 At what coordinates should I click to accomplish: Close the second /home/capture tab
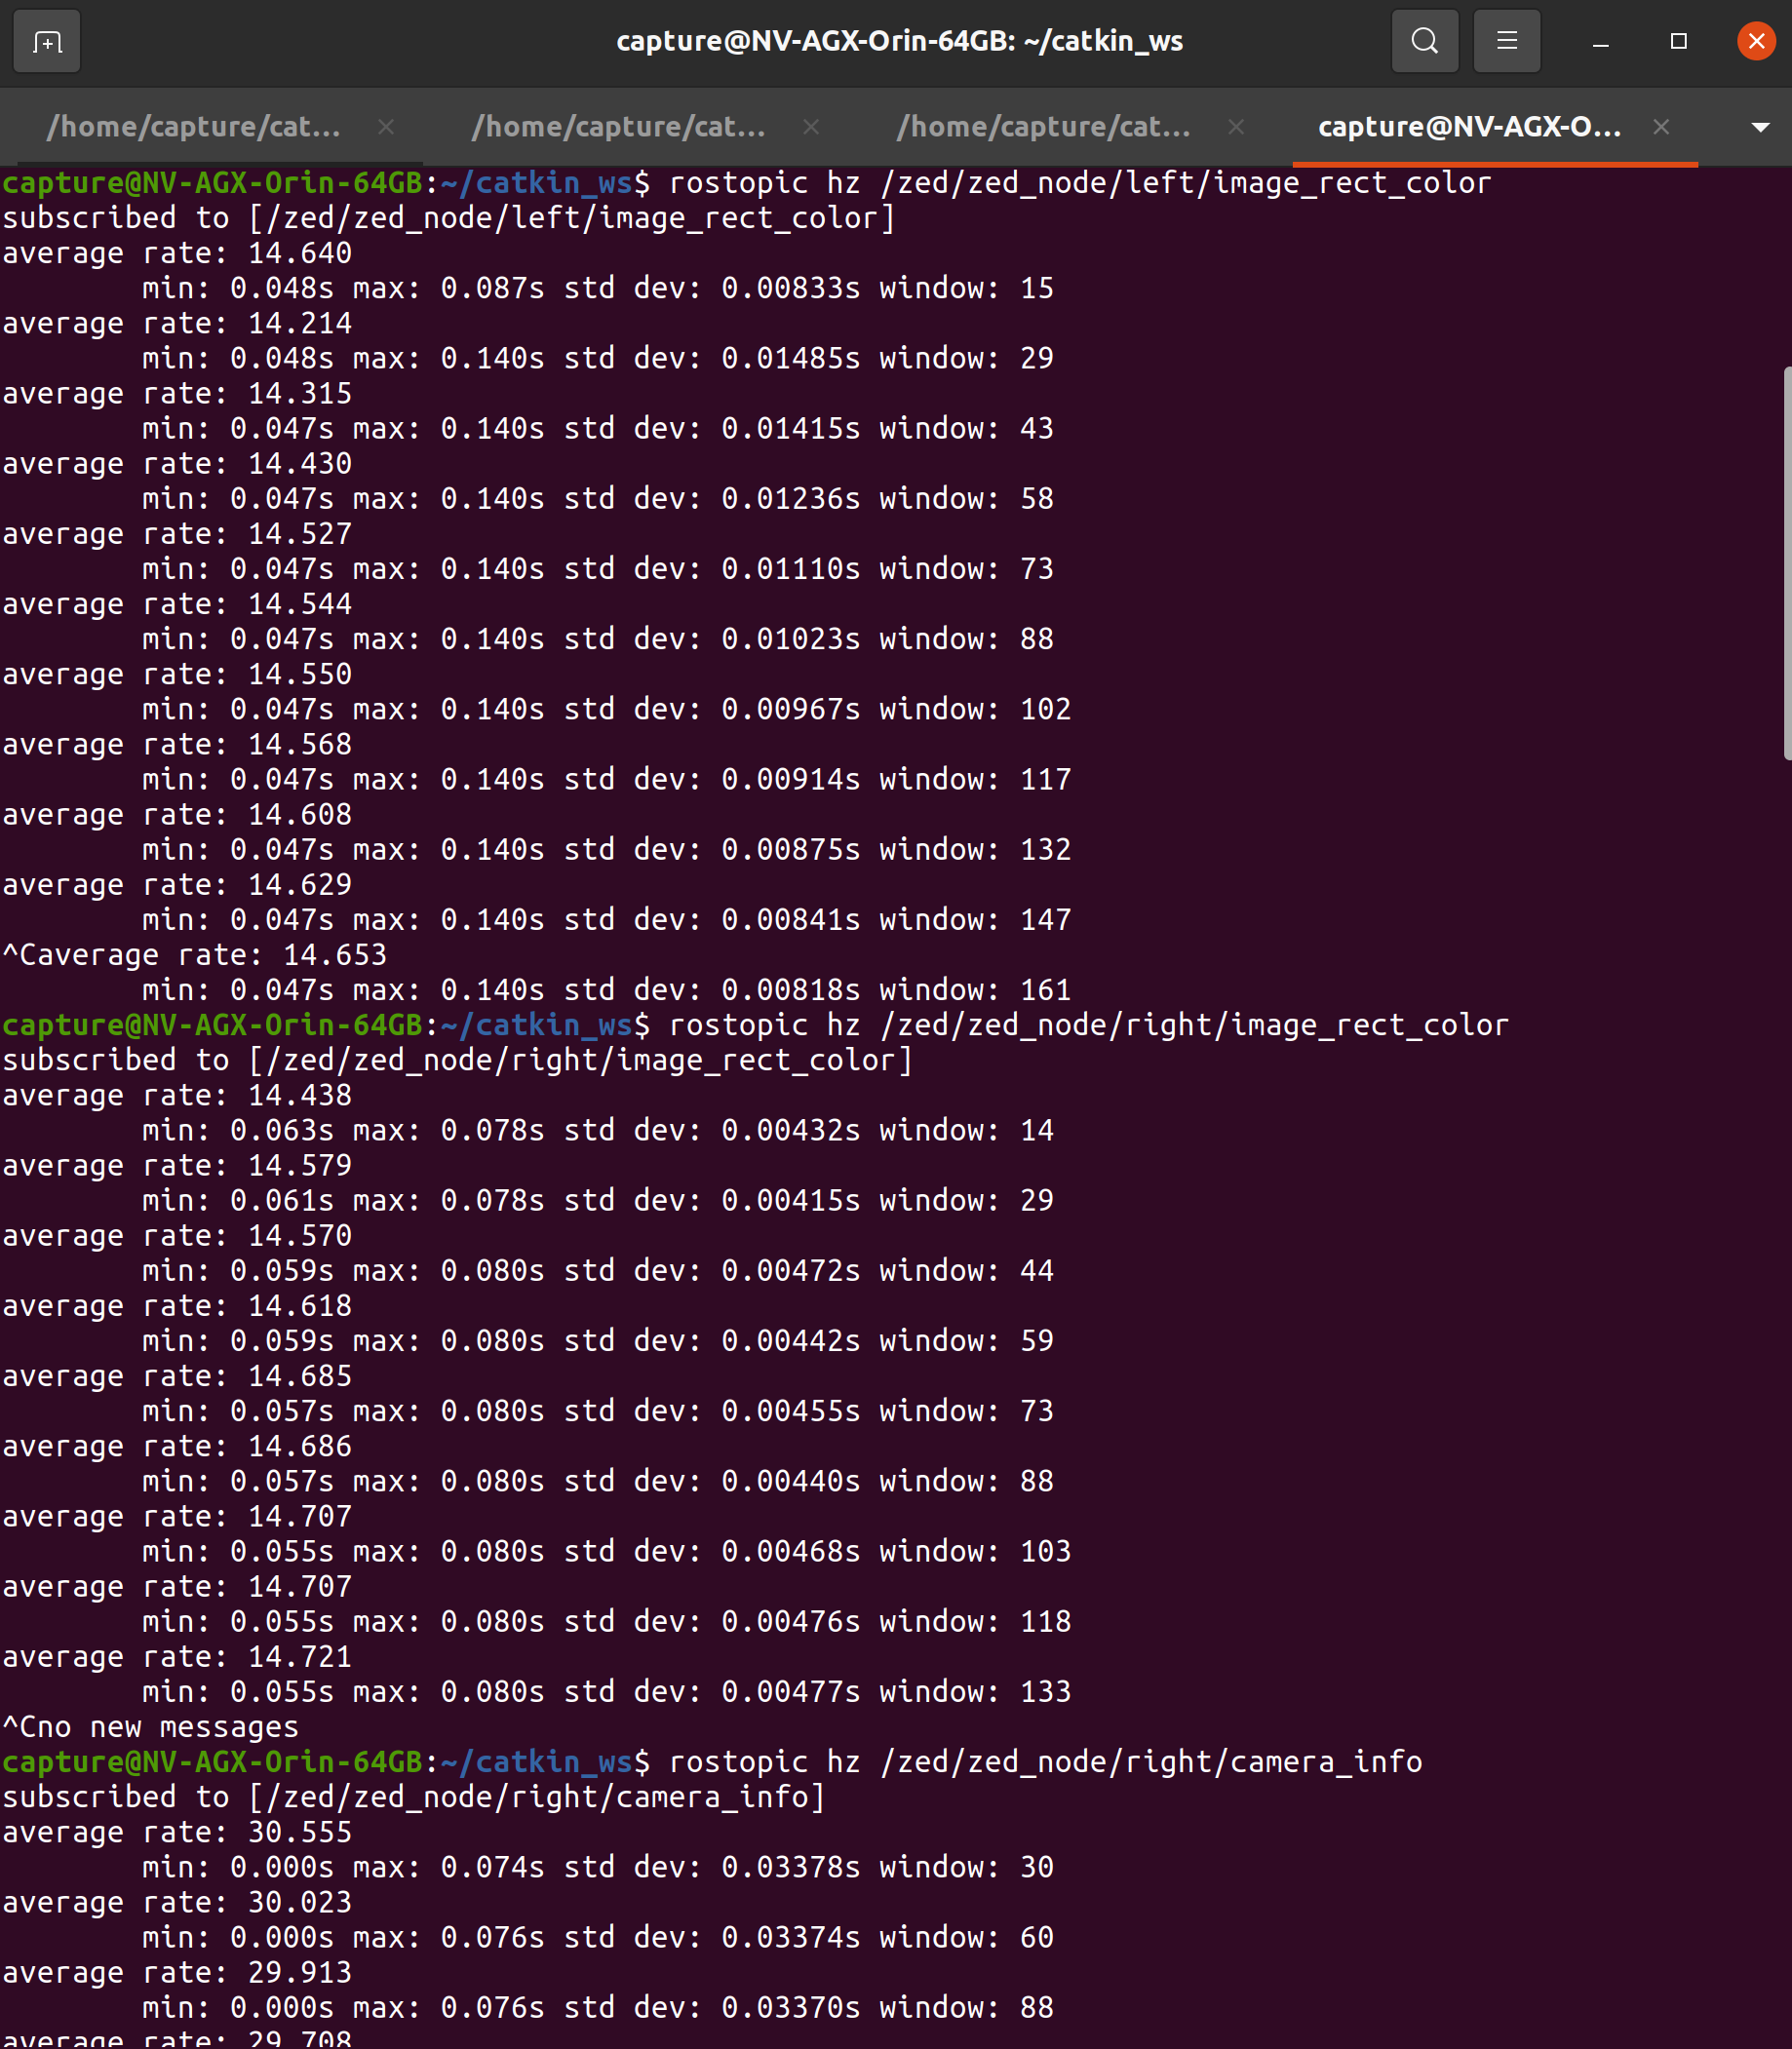tap(811, 127)
